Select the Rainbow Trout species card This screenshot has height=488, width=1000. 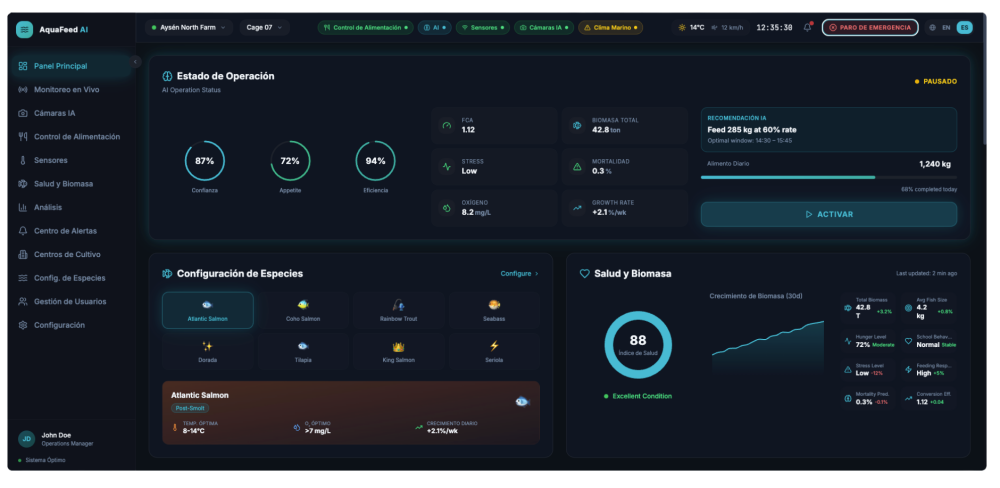click(x=398, y=310)
